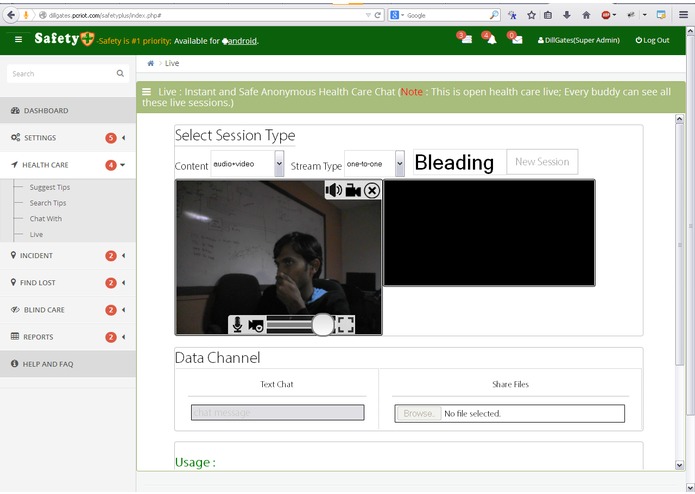Expand the Blind Care sidebar menu

[x=68, y=310]
